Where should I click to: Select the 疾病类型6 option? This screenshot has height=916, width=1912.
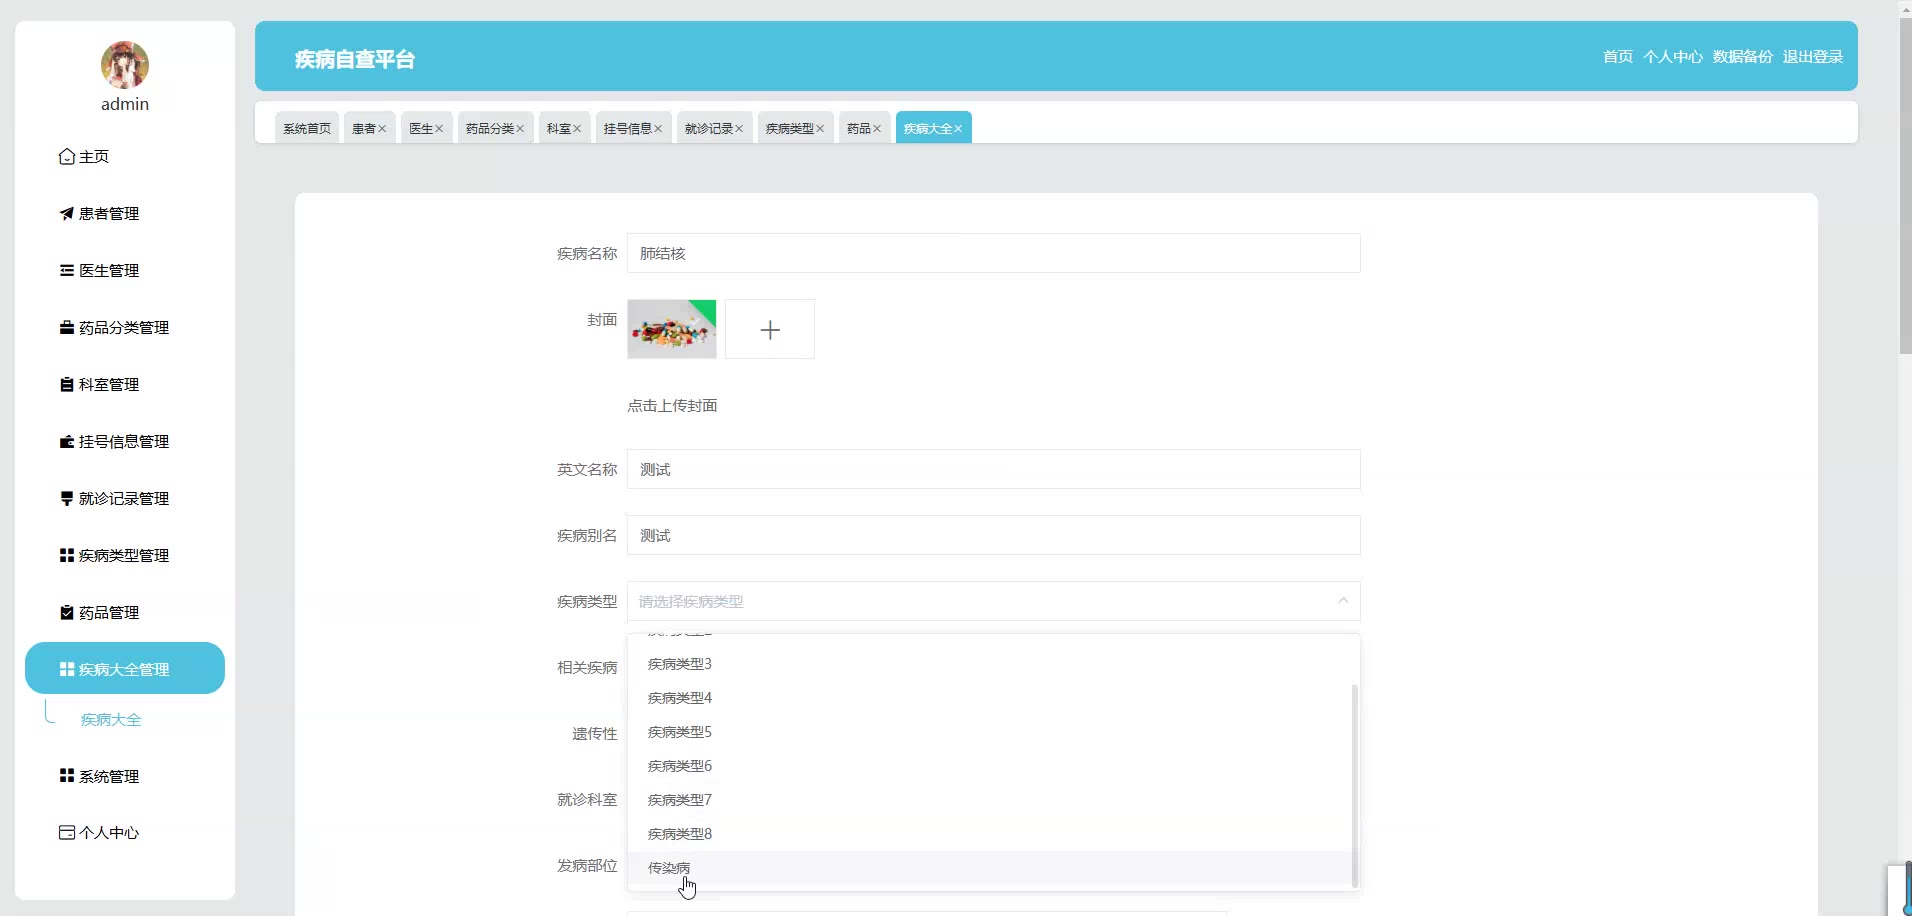pos(993,766)
